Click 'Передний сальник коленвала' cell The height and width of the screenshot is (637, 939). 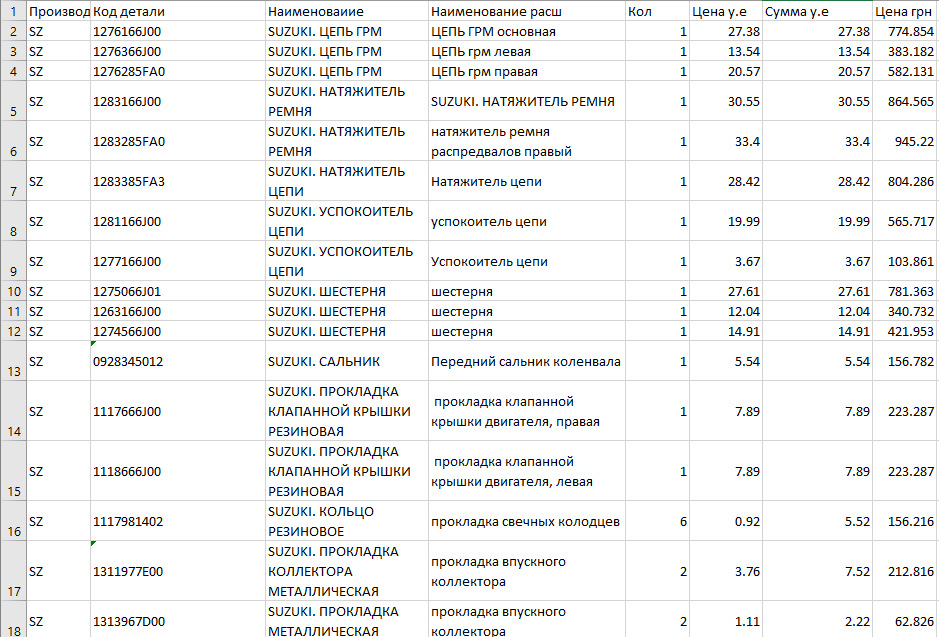click(x=527, y=361)
